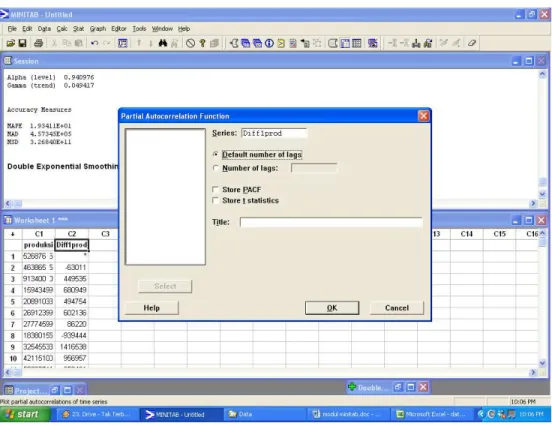Viewport: 552px width, 426px height.
Task: Click the Show Info blue circle icon
Action: (x=269, y=43)
